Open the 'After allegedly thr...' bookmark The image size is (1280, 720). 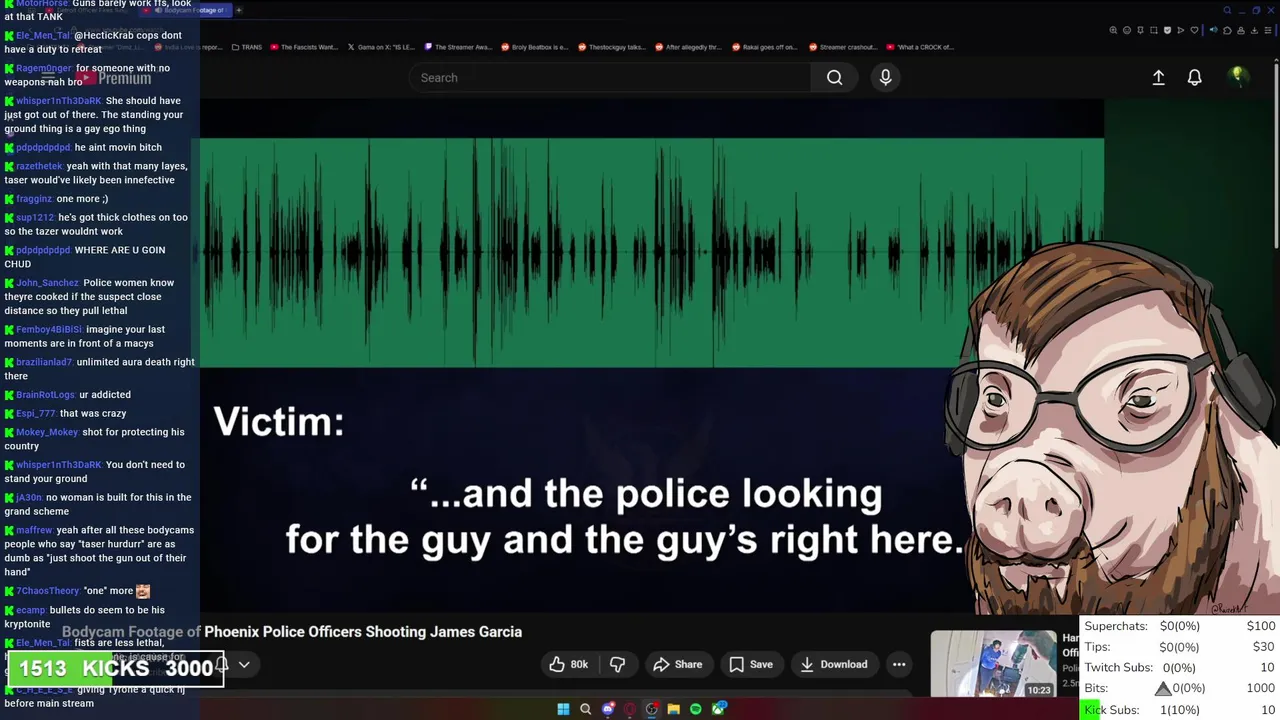point(689,47)
